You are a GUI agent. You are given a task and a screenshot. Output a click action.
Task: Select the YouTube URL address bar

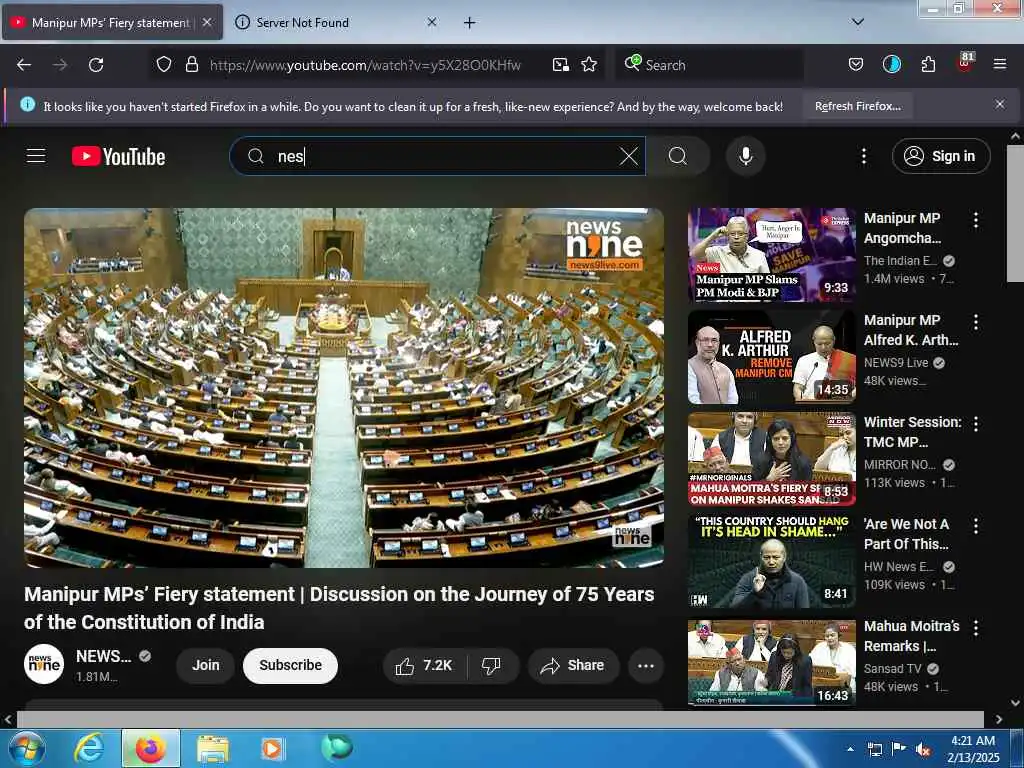[365, 65]
